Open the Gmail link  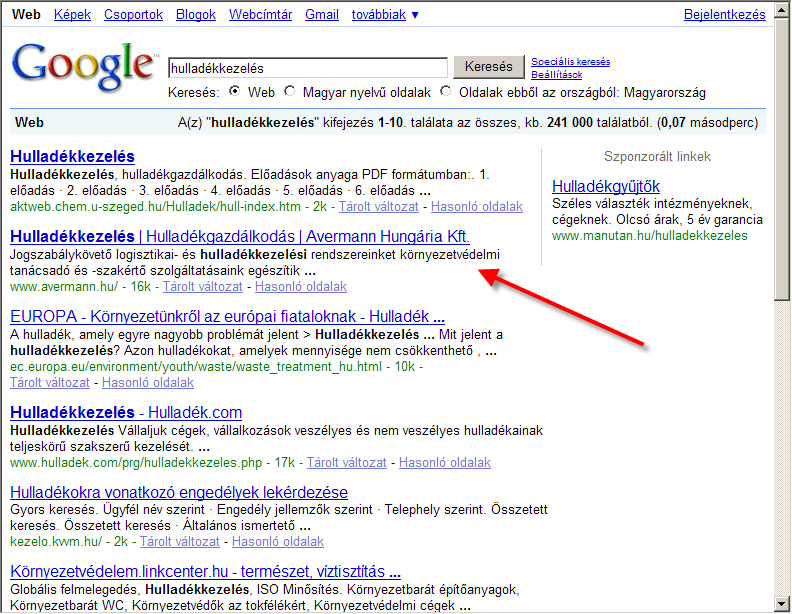coord(322,15)
